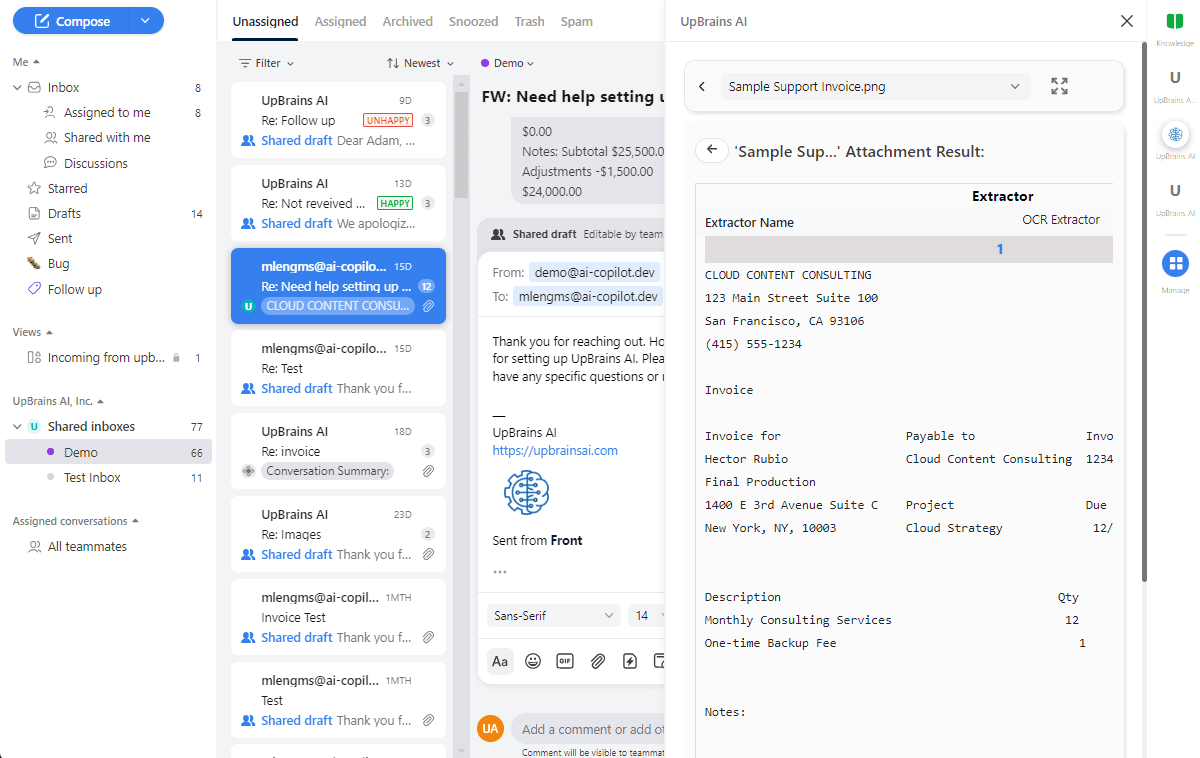Click the CLOUD CONTENT CONSU... tag

point(339,306)
